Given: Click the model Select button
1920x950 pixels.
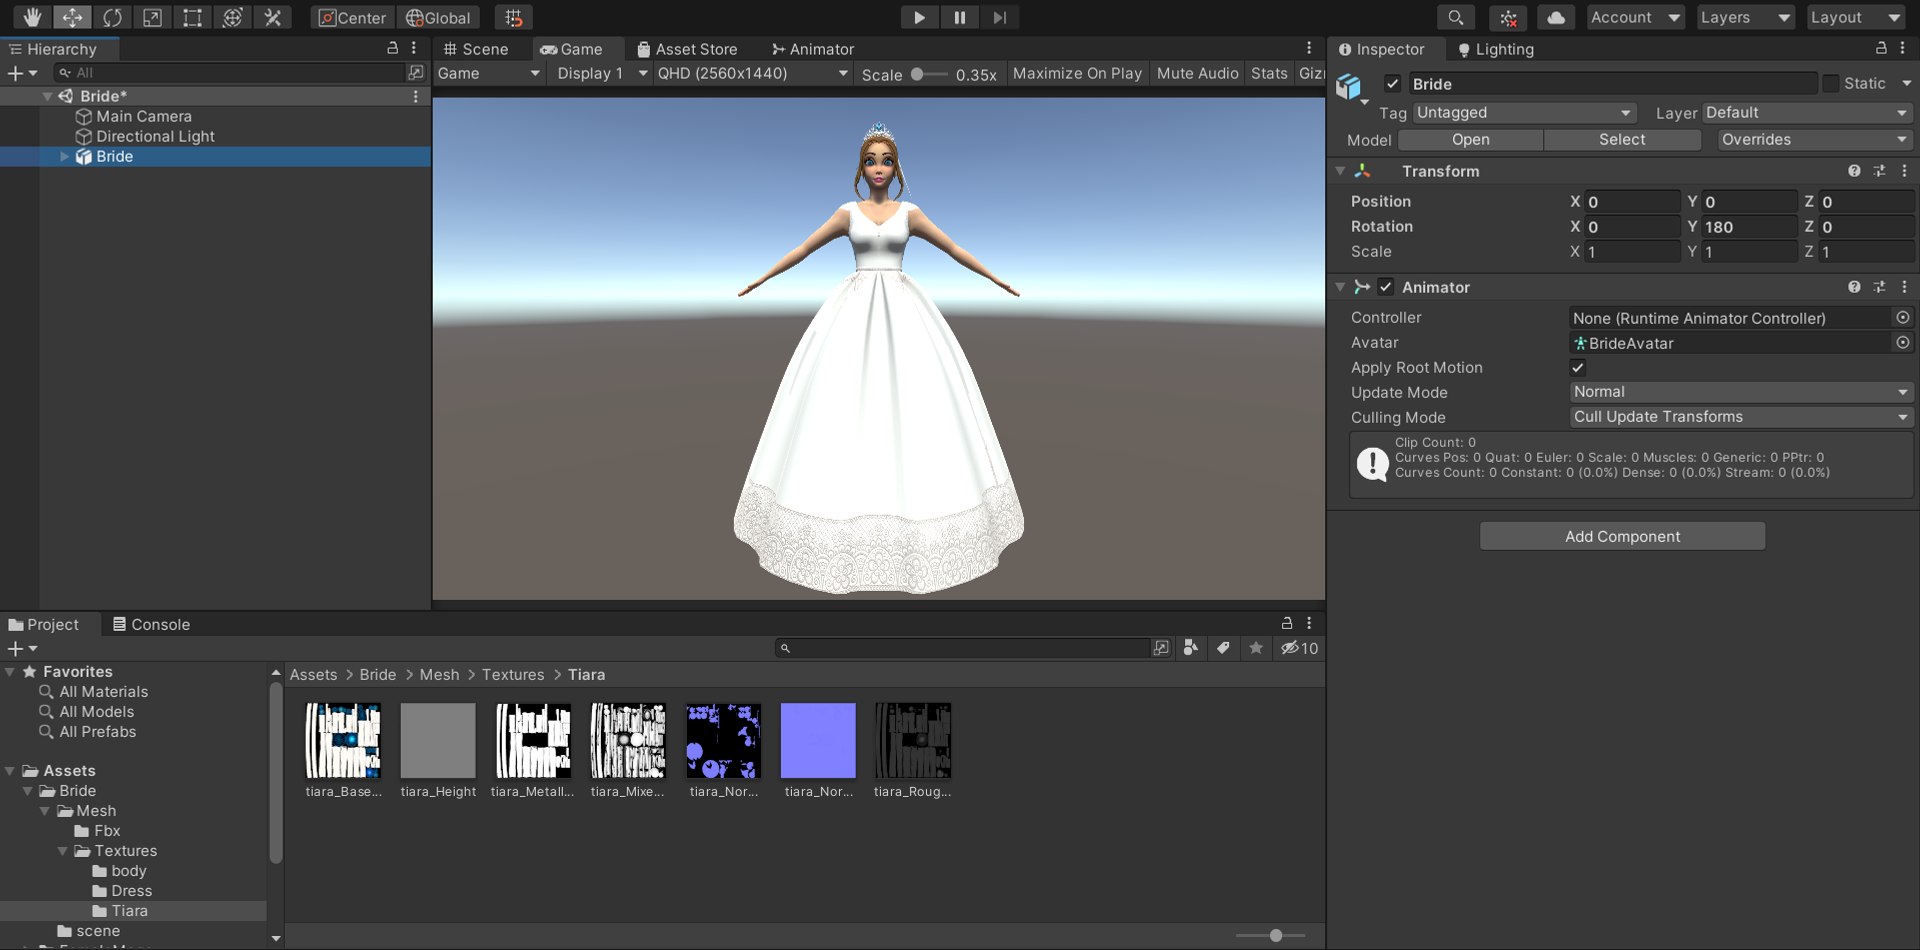Looking at the screenshot, I should point(1622,140).
